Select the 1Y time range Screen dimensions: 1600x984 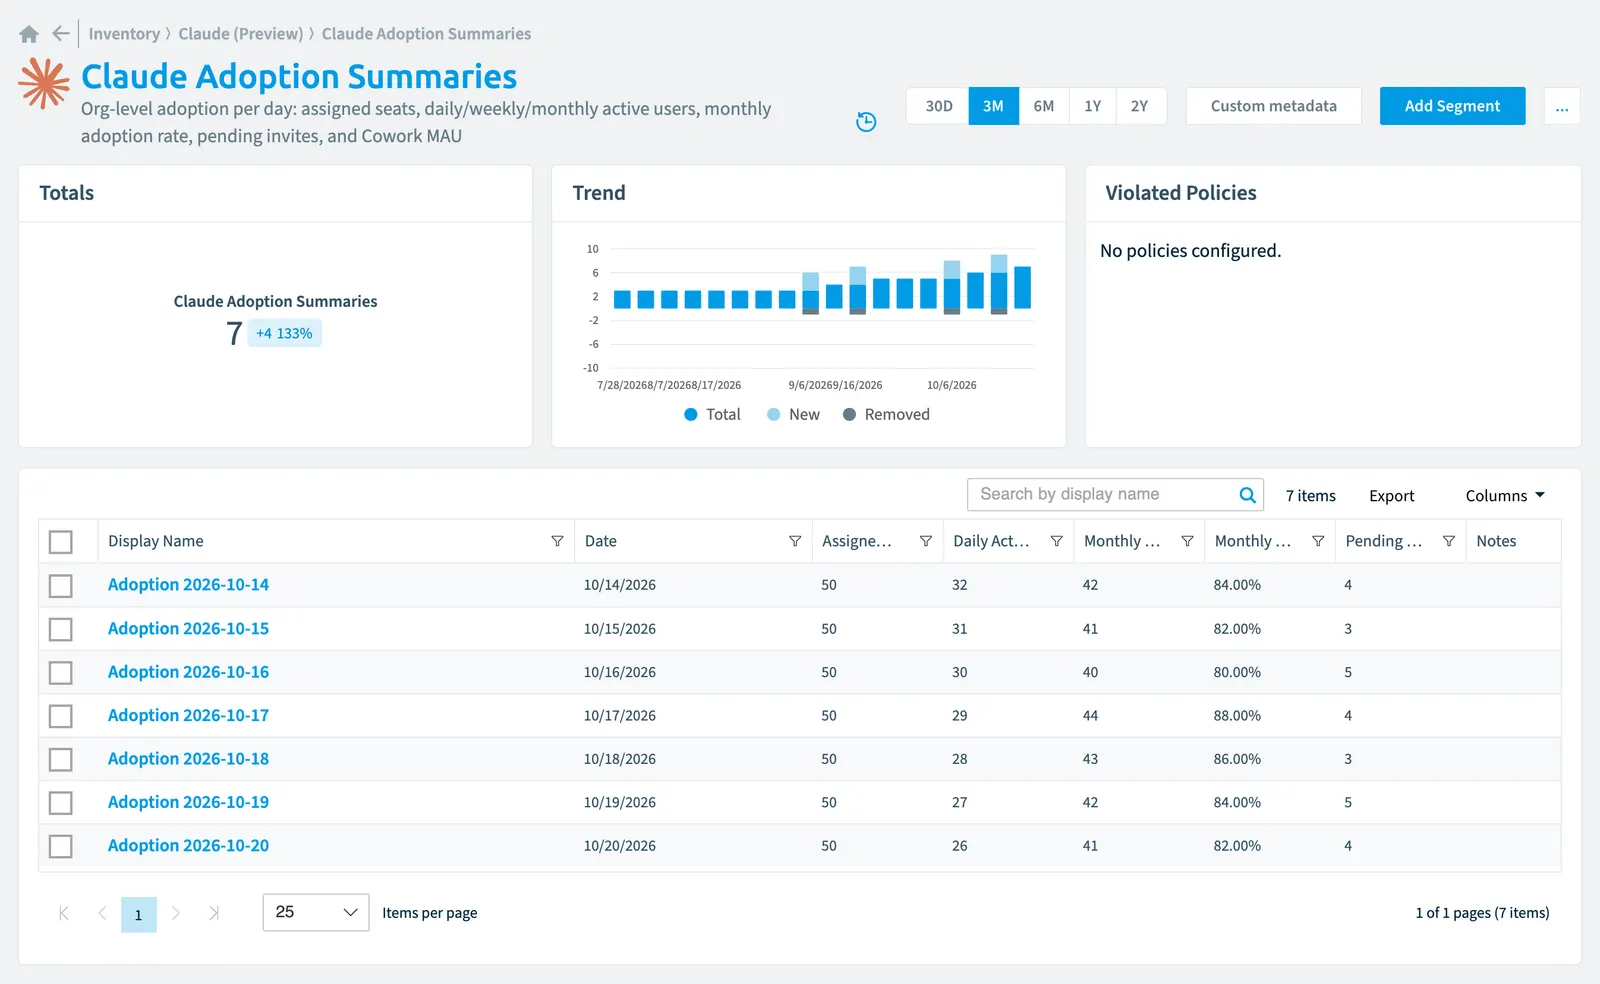(1092, 106)
